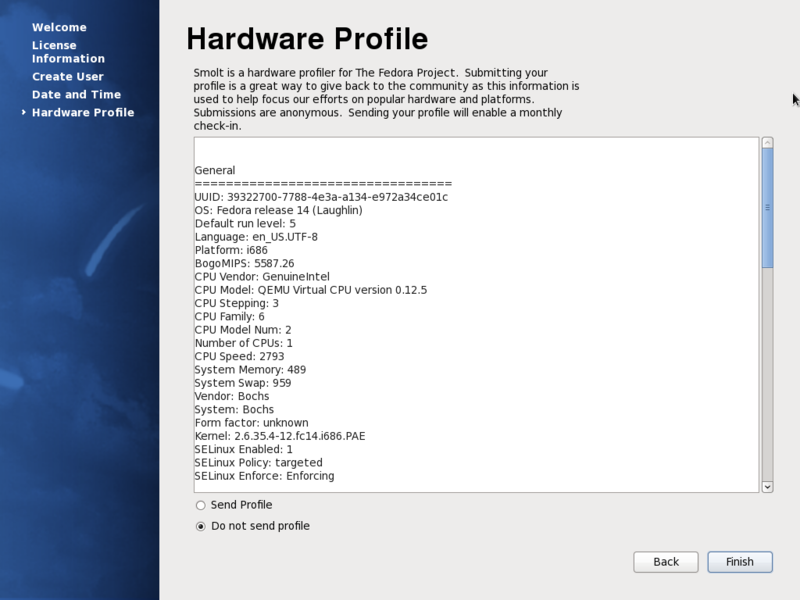
Task: Click 'Number of CPUs: 1' line
Action: click(244, 343)
